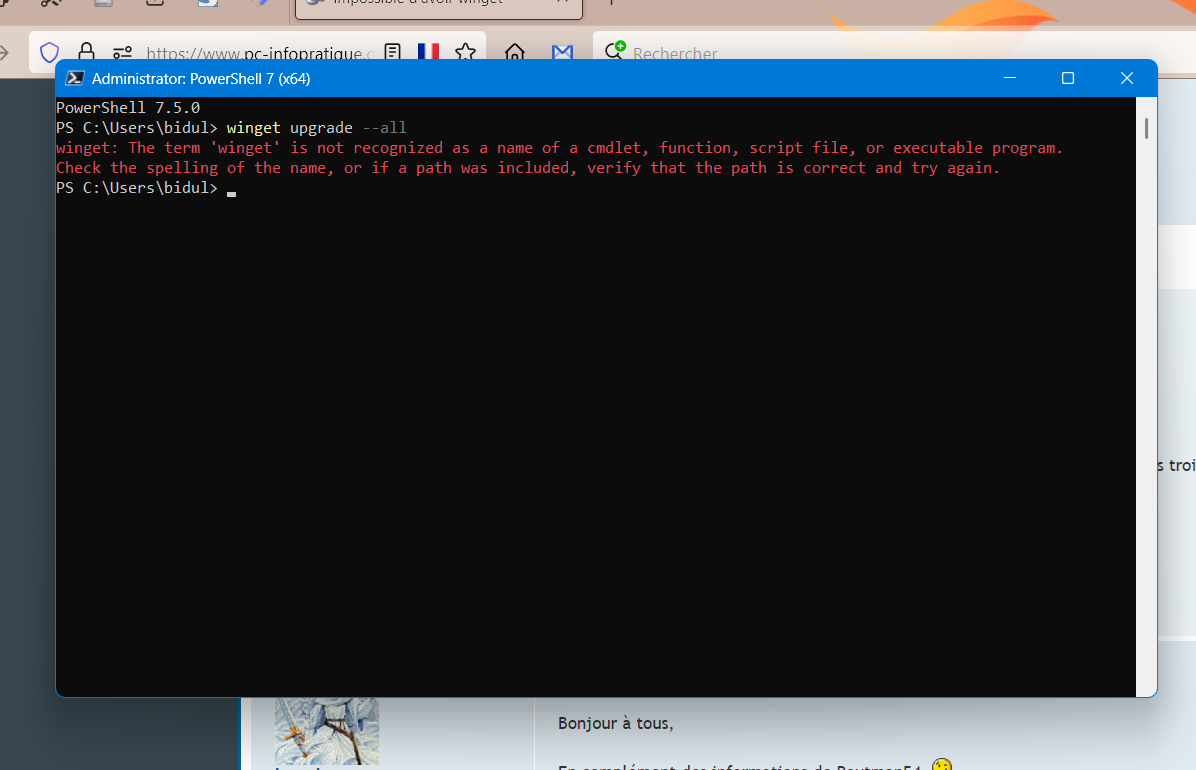Click the search engine magnifier icon
Screen dimensions: 1196x770
615,50
